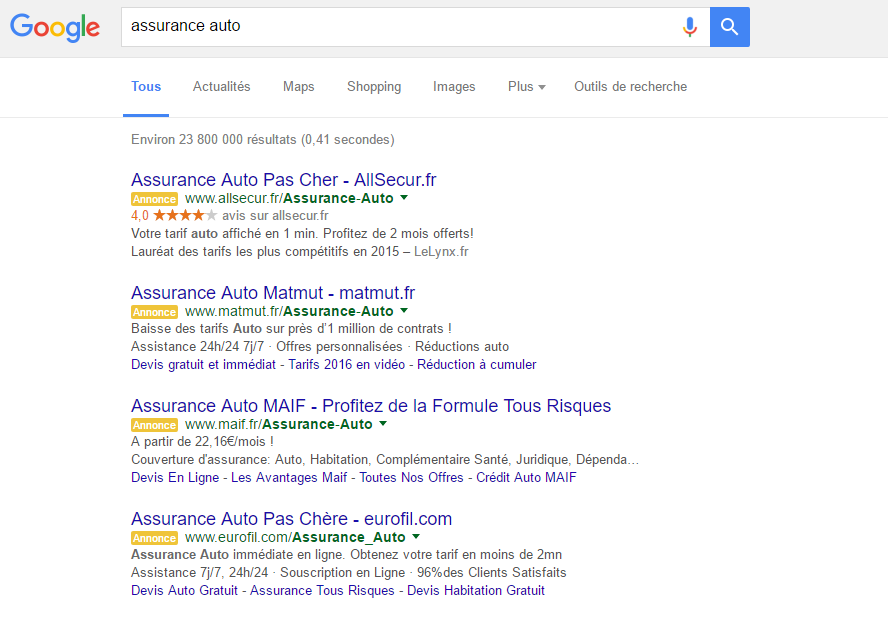Screen dimensions: 888x618
Task: Click the star rating for allsecur.fr
Action: click(x=185, y=215)
